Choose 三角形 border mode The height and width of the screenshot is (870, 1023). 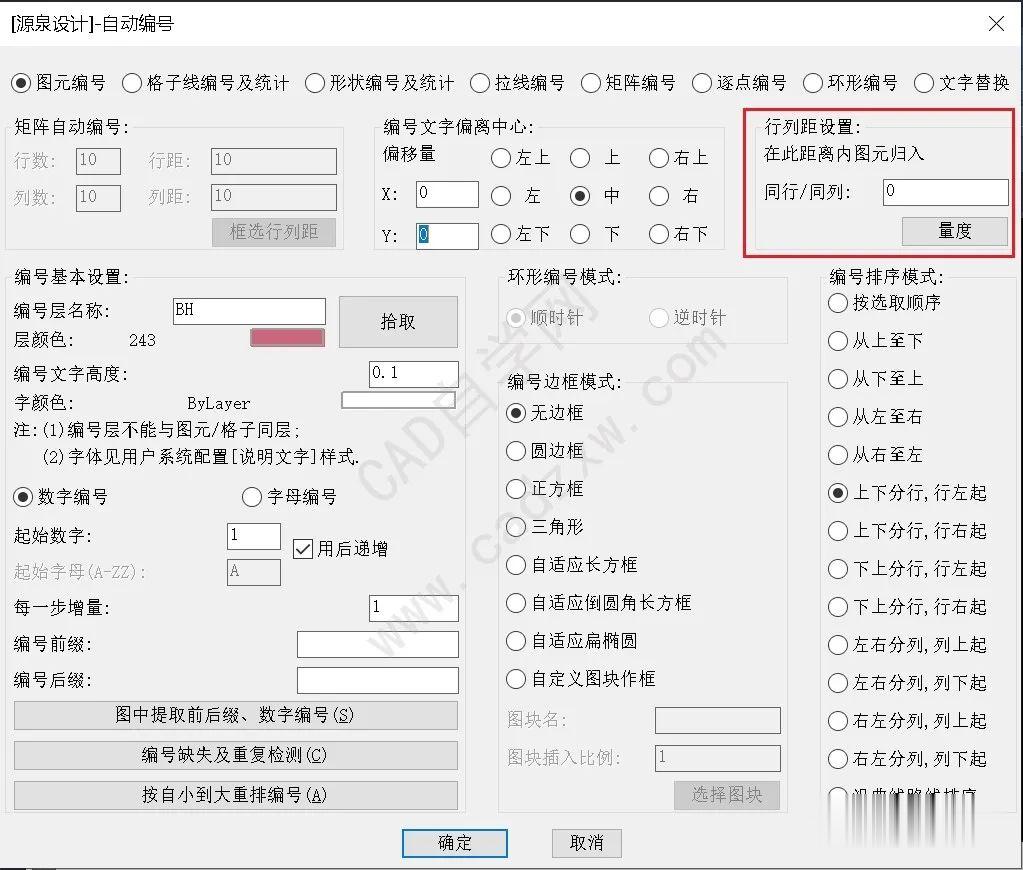[516, 528]
